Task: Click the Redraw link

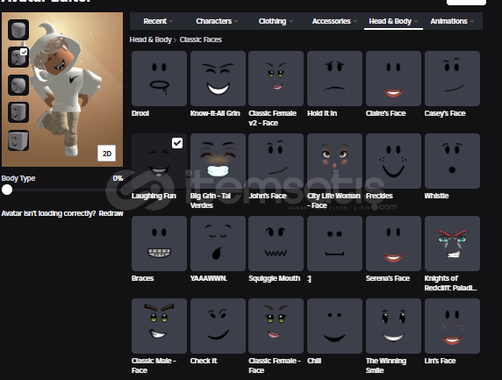Action: click(x=111, y=213)
